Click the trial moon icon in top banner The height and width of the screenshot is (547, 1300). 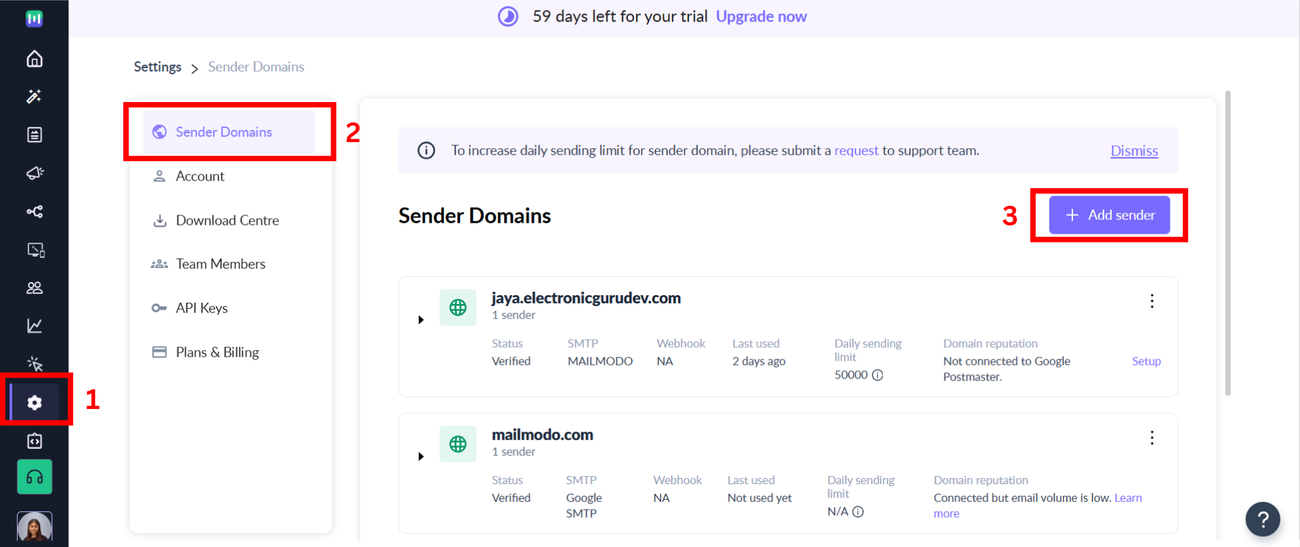(x=508, y=16)
